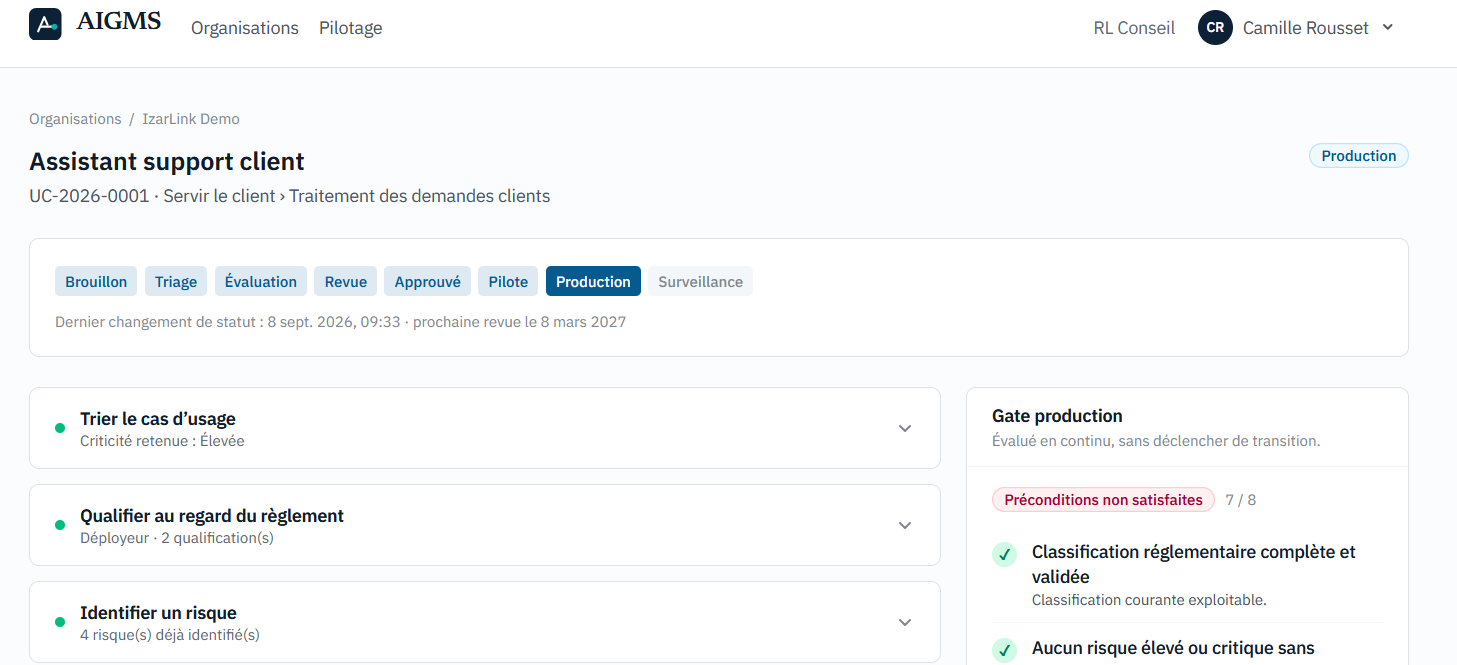Click the Préconditions non satisfaites badge
This screenshot has height=665, width=1457.
tap(1103, 500)
